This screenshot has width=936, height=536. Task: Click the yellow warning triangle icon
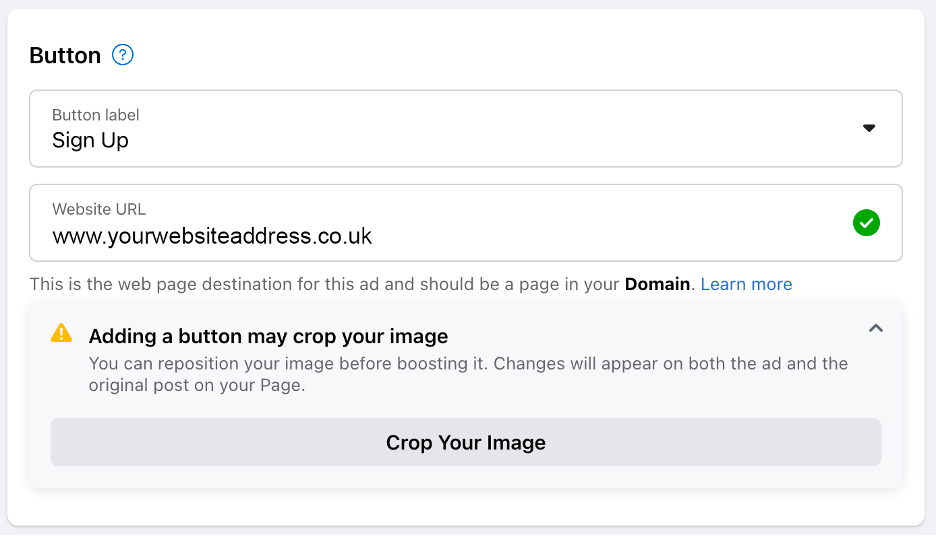(62, 333)
